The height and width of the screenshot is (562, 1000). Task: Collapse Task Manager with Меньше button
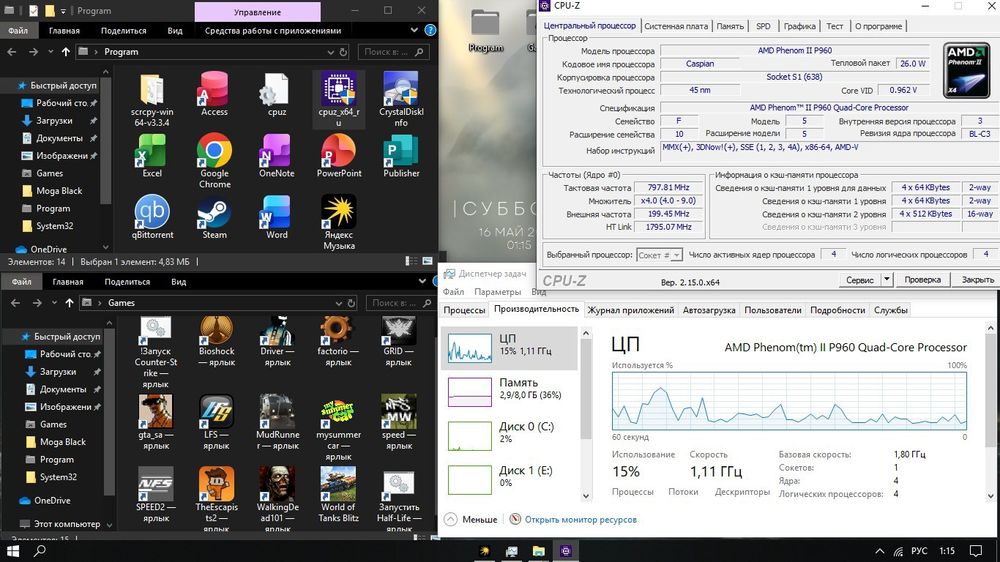(x=471, y=519)
